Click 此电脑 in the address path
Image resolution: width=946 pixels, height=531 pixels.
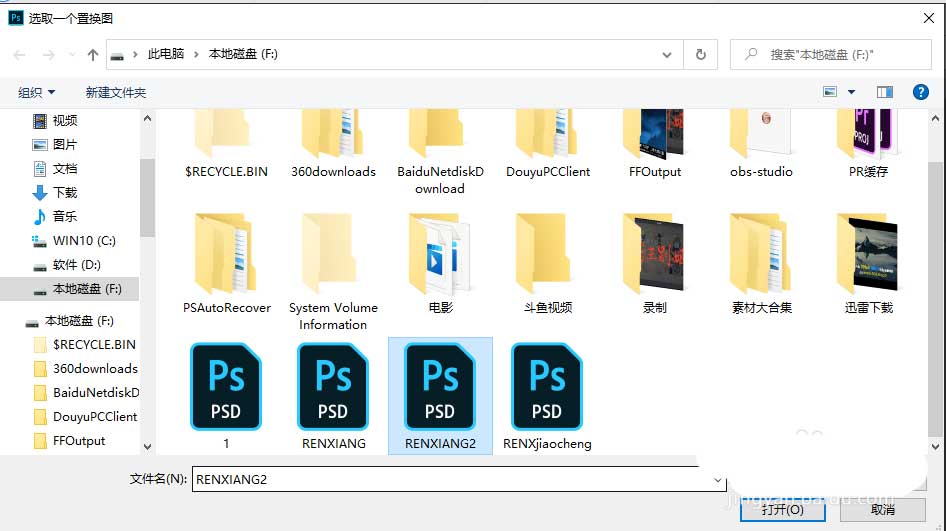click(166, 54)
